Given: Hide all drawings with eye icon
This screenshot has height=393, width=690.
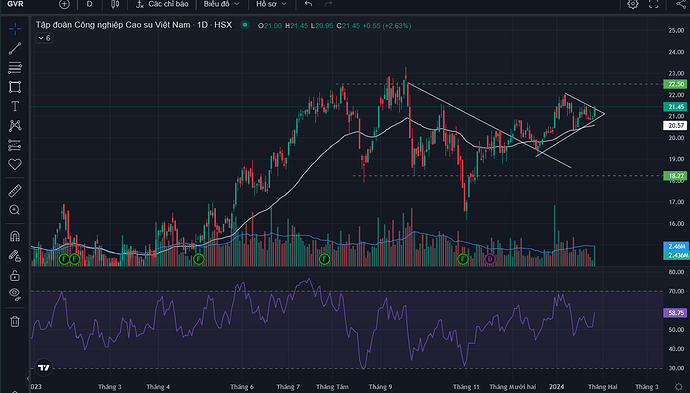Looking at the screenshot, I should 15,294.
